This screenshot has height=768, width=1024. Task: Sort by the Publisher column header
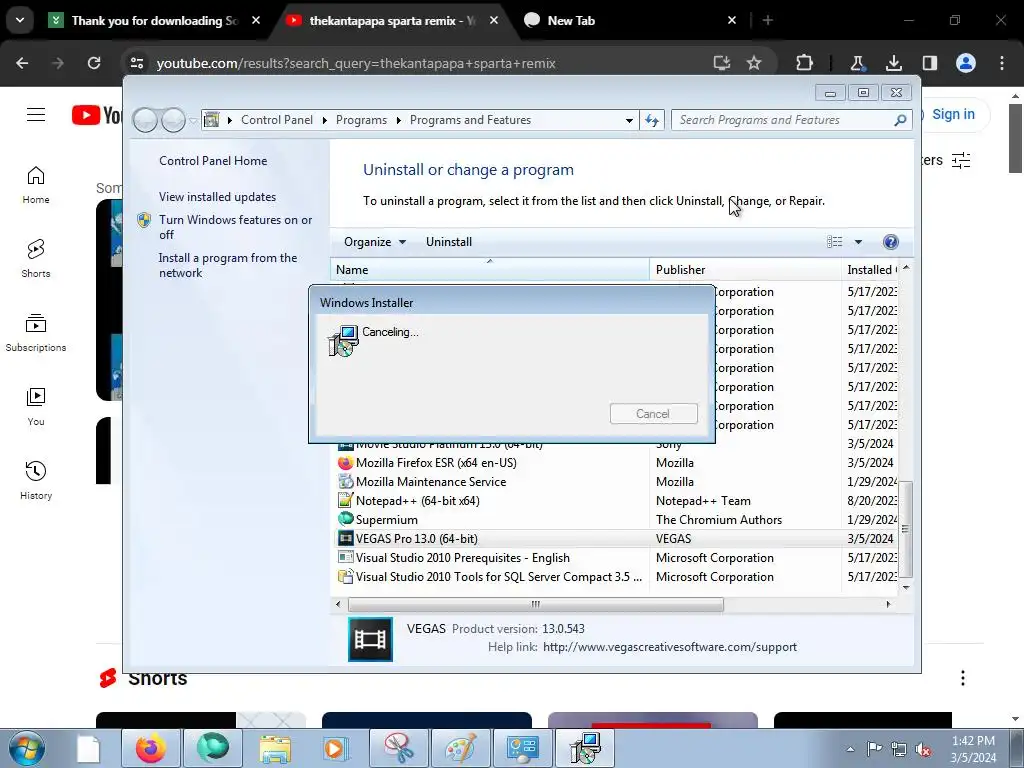click(745, 270)
